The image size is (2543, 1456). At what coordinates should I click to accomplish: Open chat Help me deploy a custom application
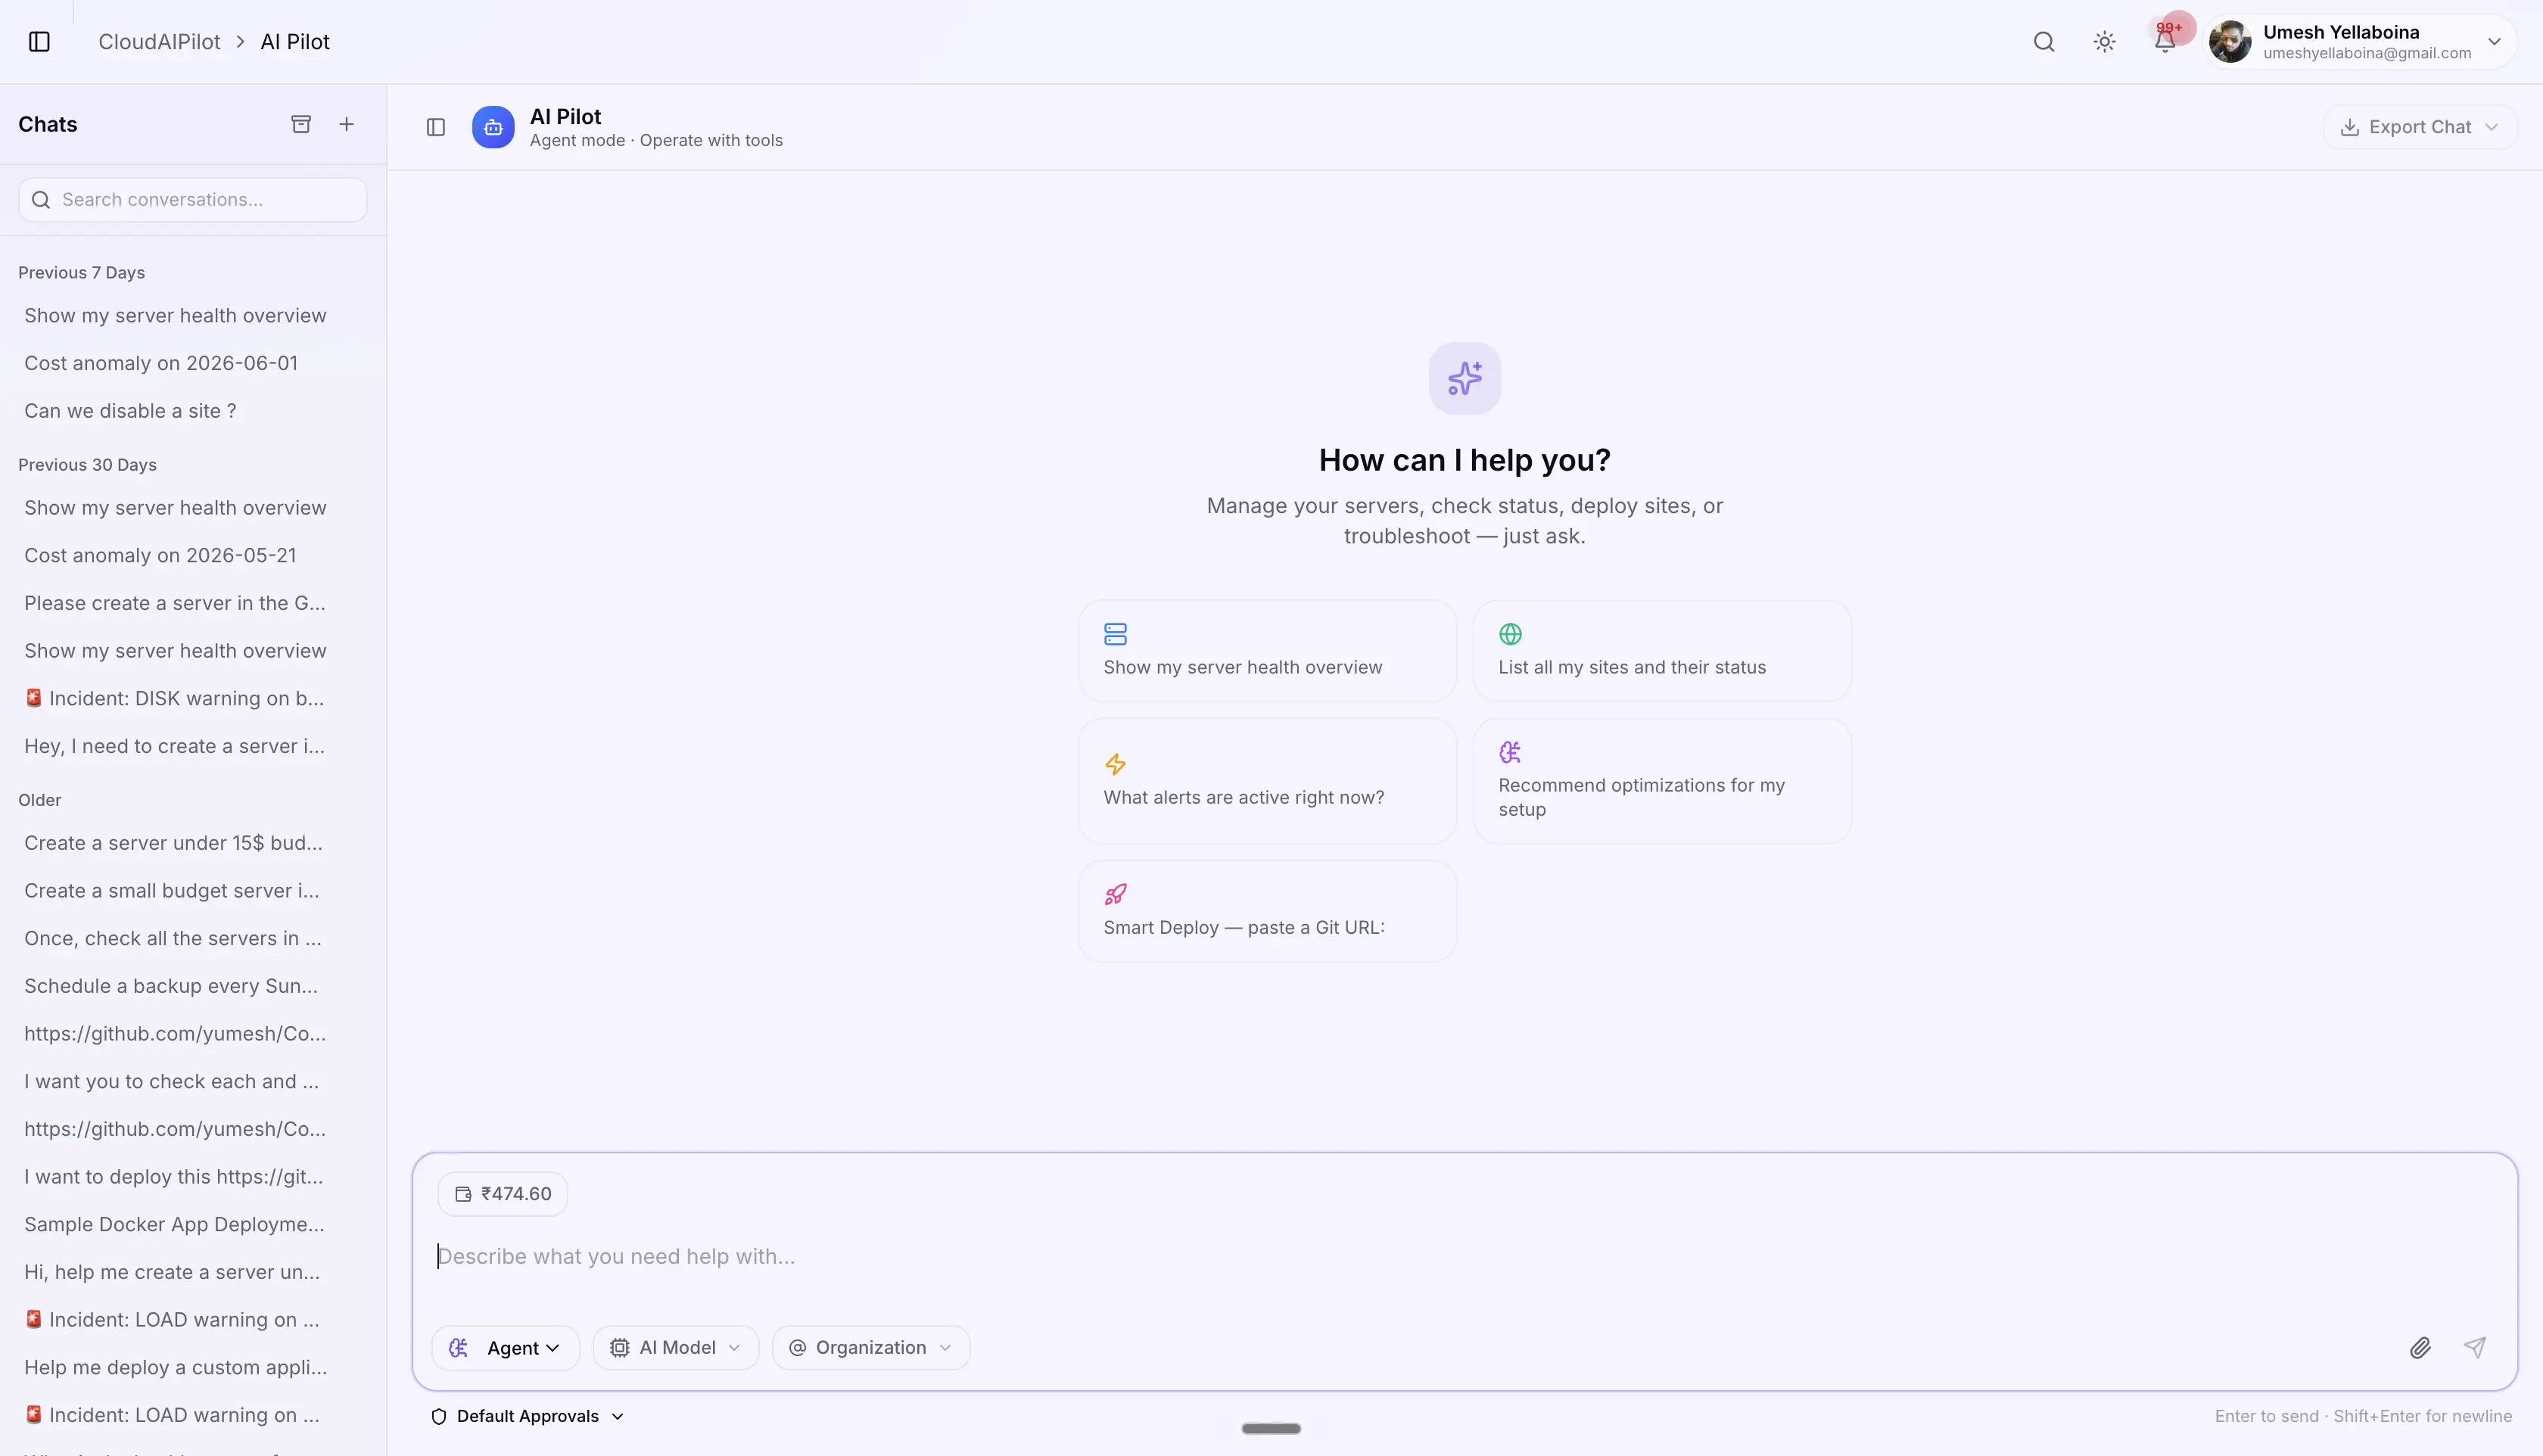coord(192,1367)
